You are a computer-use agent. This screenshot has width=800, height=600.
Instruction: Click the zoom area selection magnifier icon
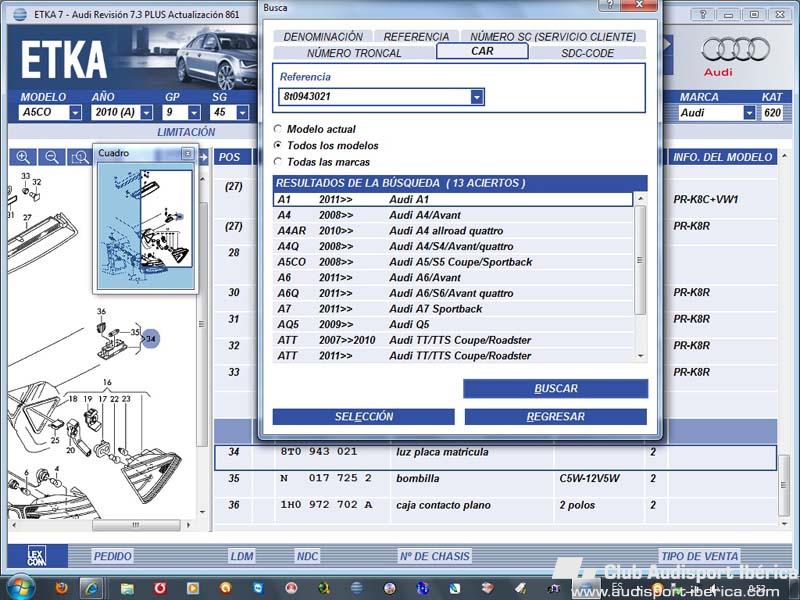pos(80,157)
